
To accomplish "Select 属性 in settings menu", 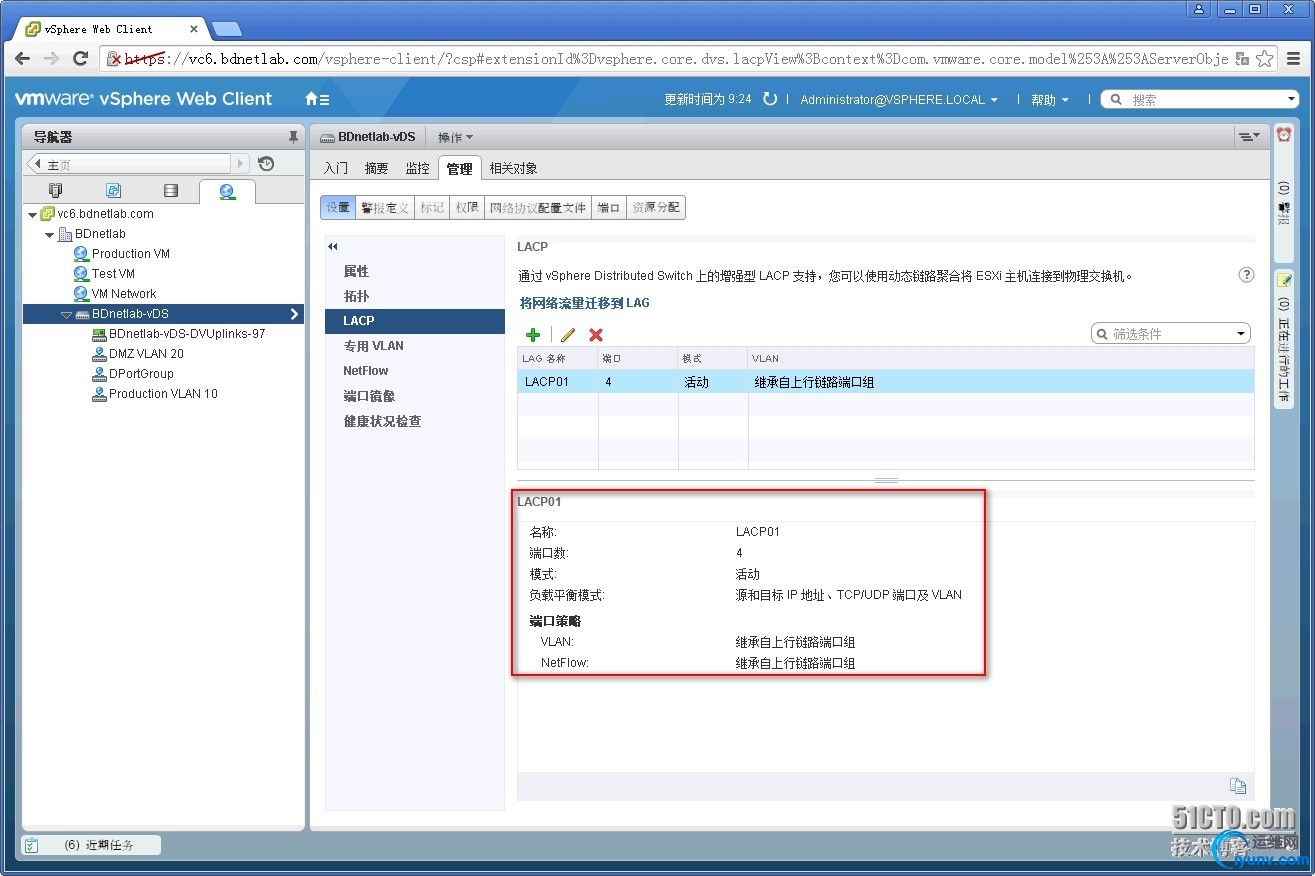I will [357, 271].
